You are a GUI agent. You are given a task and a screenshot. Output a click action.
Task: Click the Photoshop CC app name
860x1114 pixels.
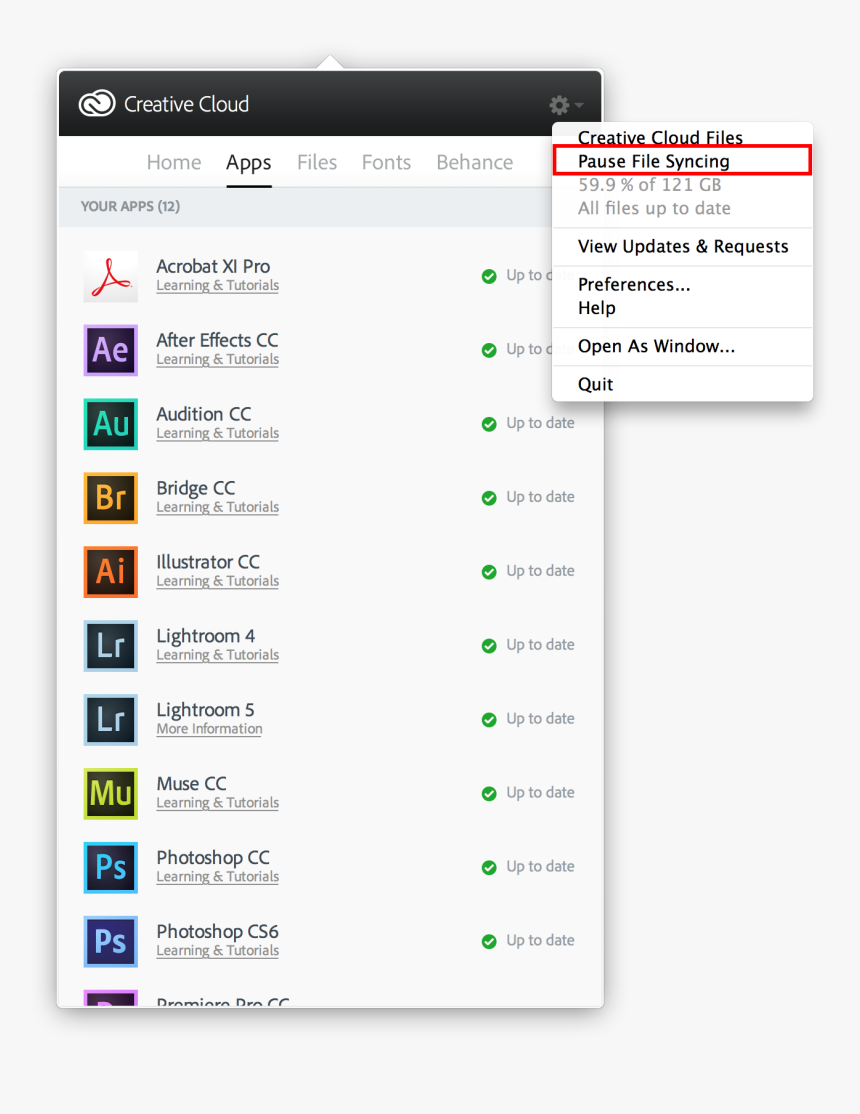tap(213, 858)
